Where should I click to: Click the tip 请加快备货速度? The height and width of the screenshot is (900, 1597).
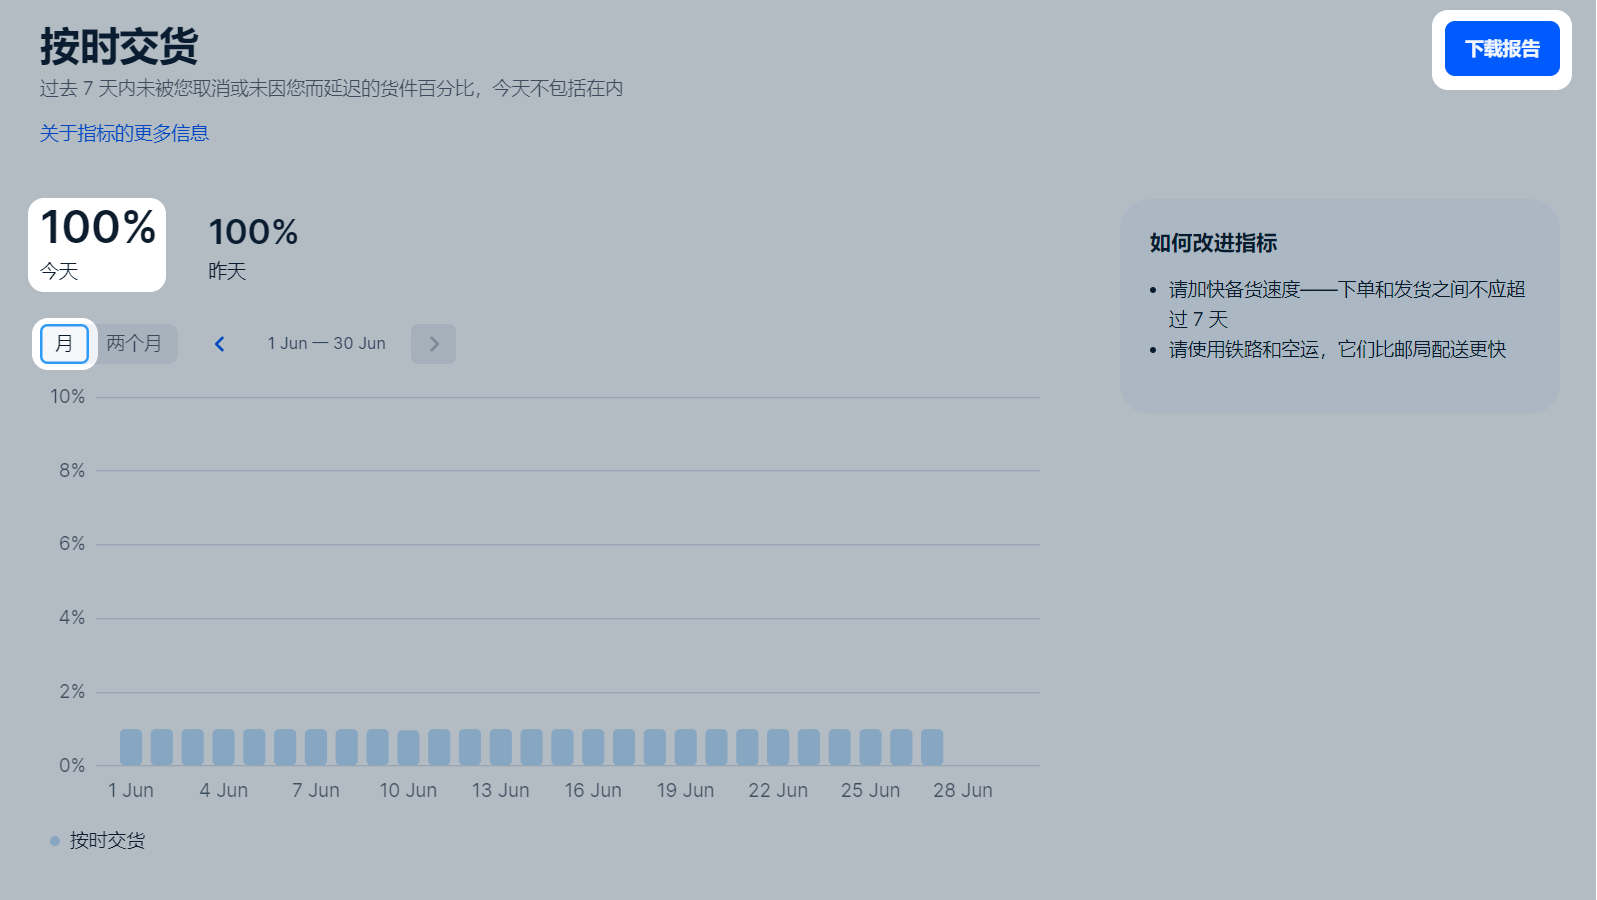[x=1347, y=304]
